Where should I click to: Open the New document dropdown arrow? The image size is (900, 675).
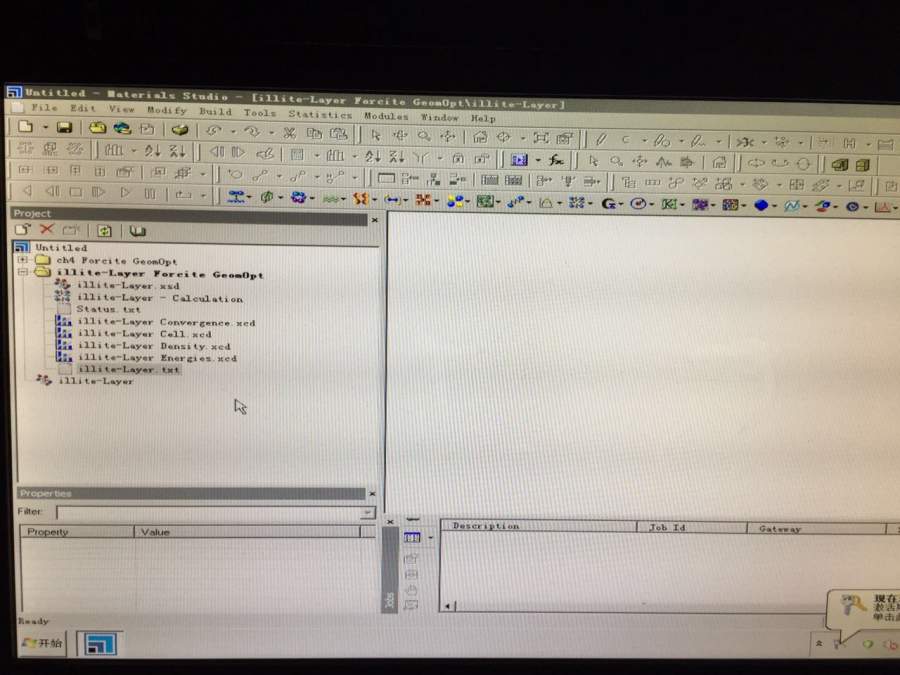pyautogui.click(x=45, y=127)
